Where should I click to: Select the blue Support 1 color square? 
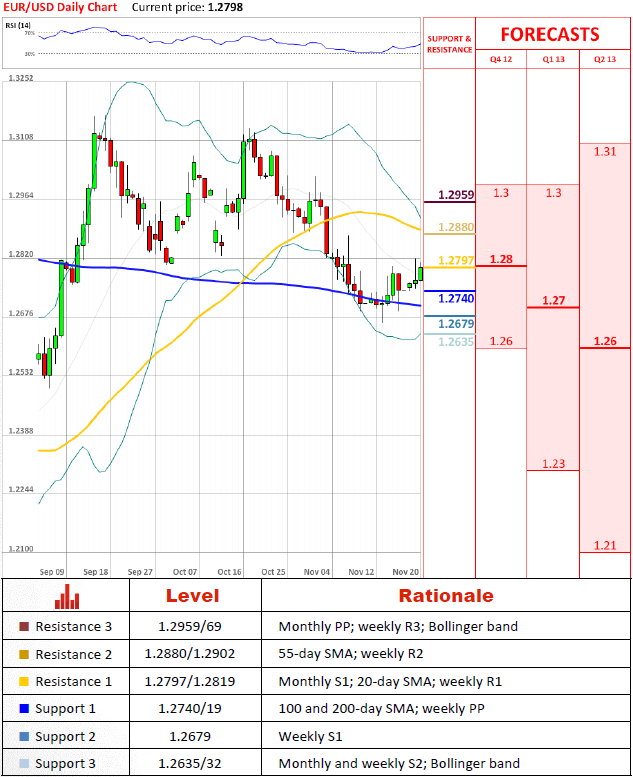24,709
